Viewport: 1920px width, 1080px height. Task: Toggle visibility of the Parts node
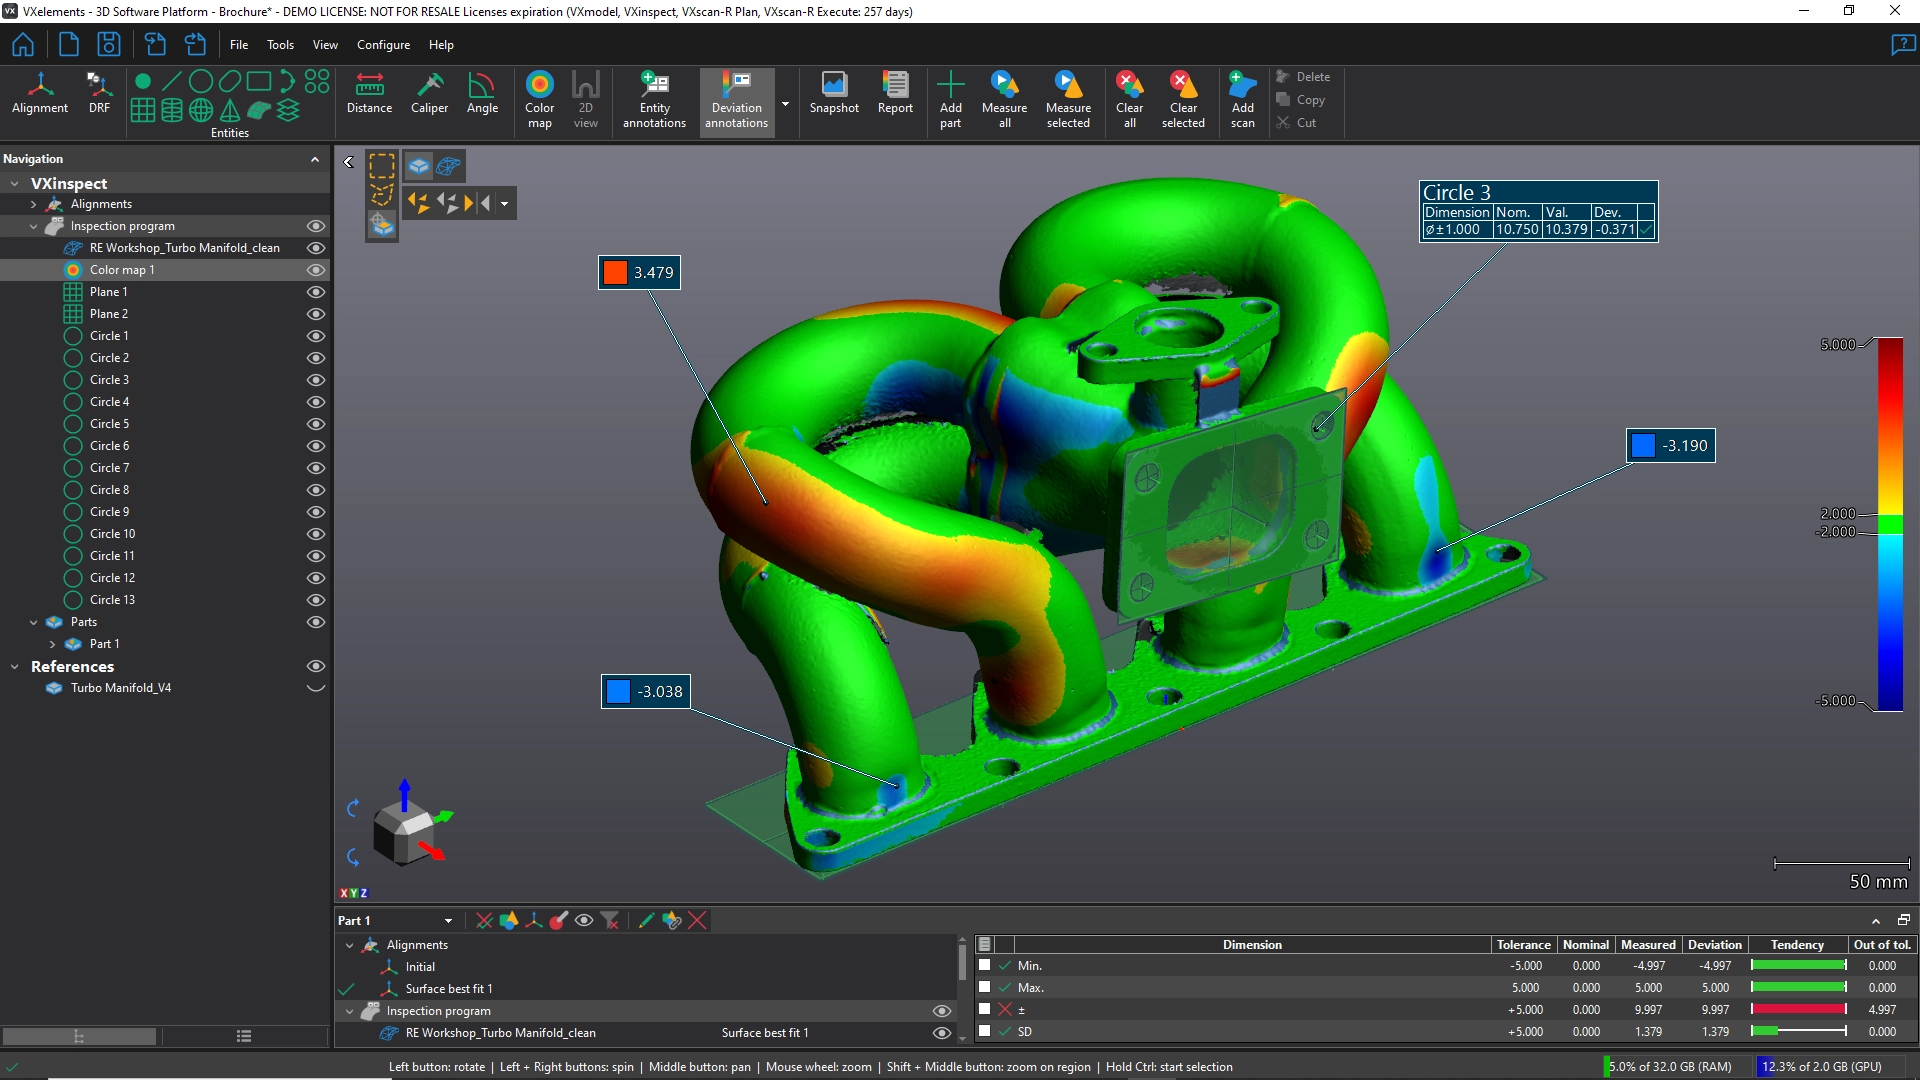[316, 622]
